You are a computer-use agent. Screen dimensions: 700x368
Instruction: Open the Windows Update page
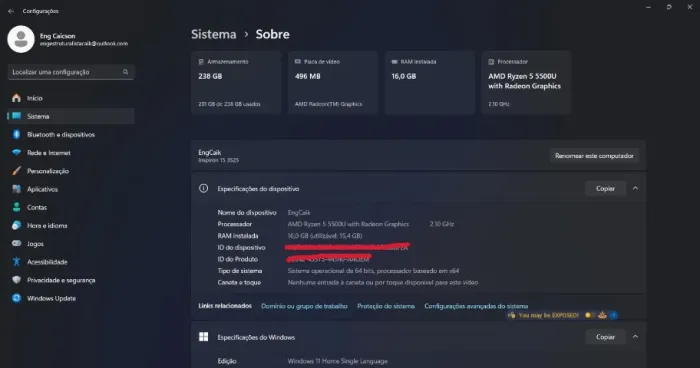[71, 298]
